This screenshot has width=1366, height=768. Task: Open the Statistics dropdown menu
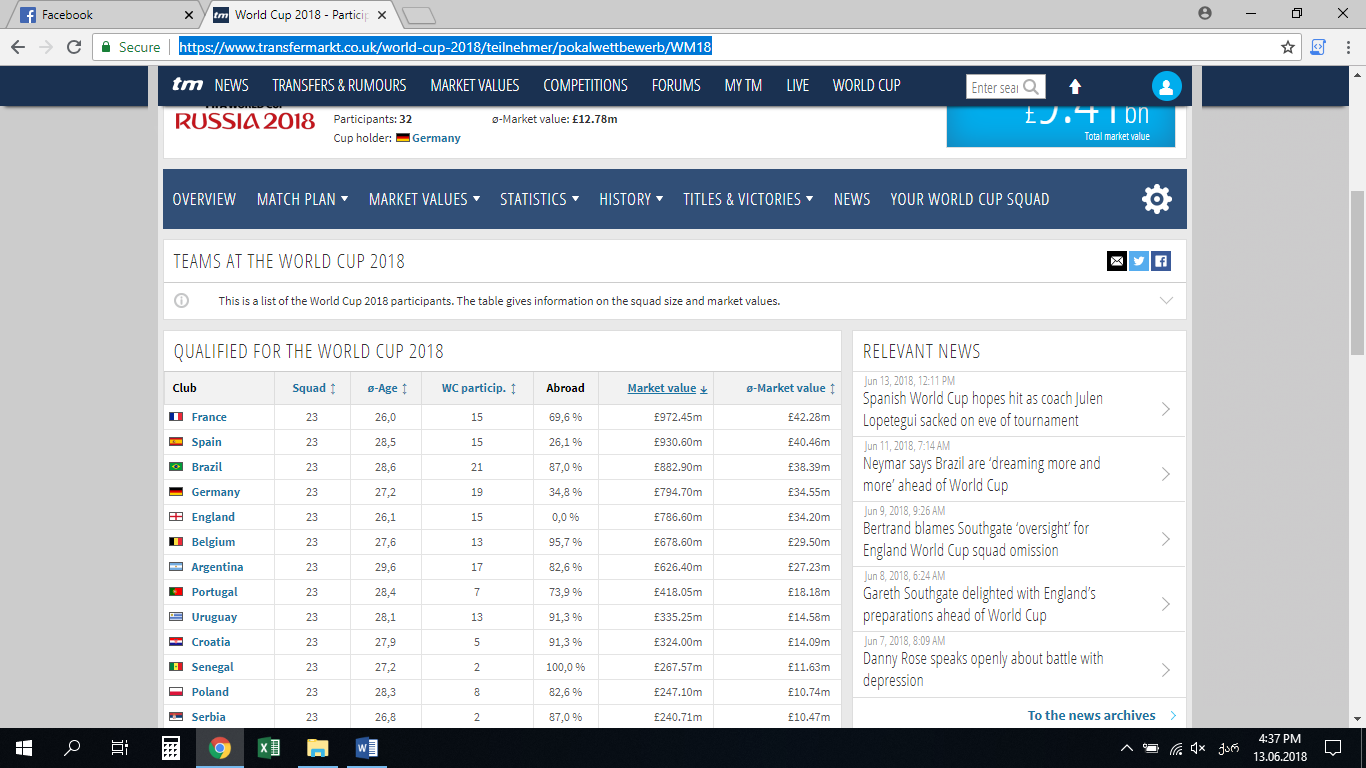(x=539, y=199)
